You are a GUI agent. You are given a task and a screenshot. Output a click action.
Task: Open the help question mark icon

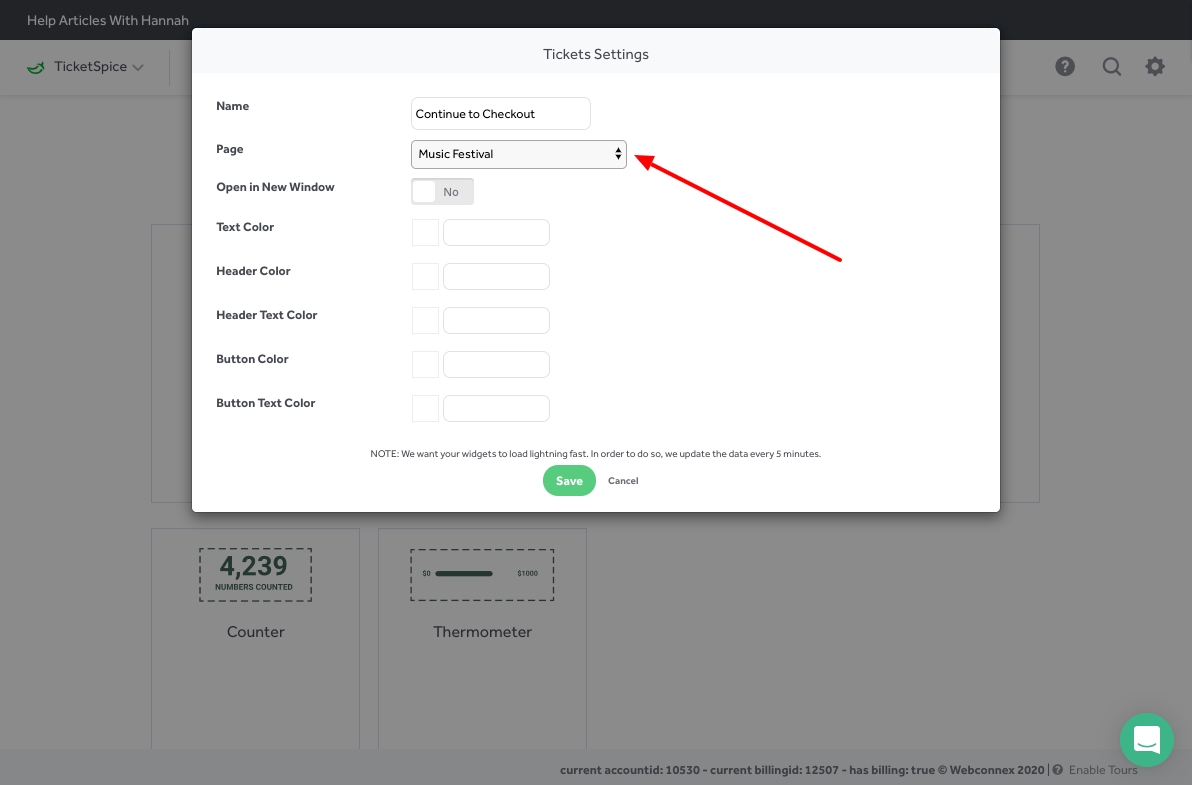pyautogui.click(x=1065, y=67)
